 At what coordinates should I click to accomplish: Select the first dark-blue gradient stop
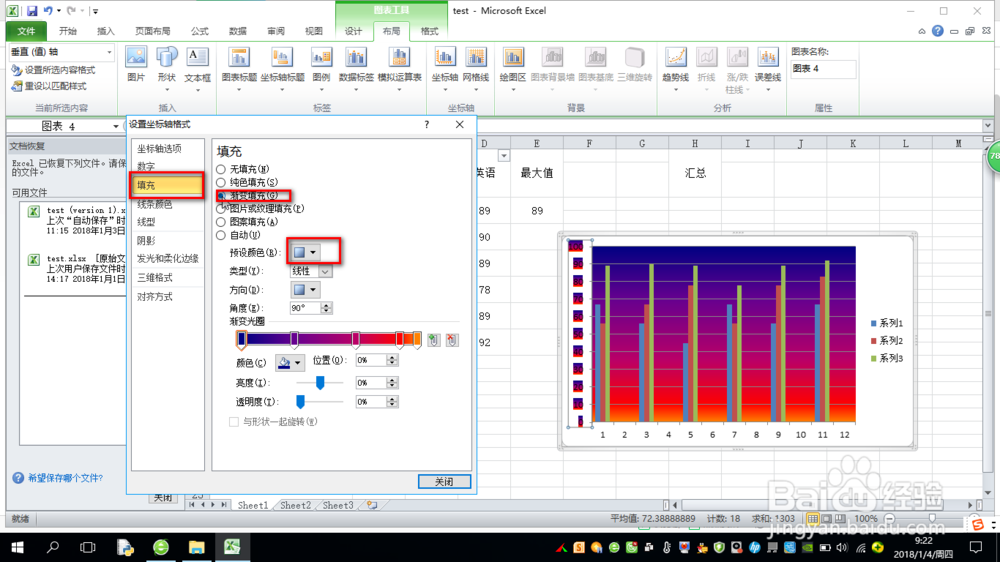coord(242,340)
